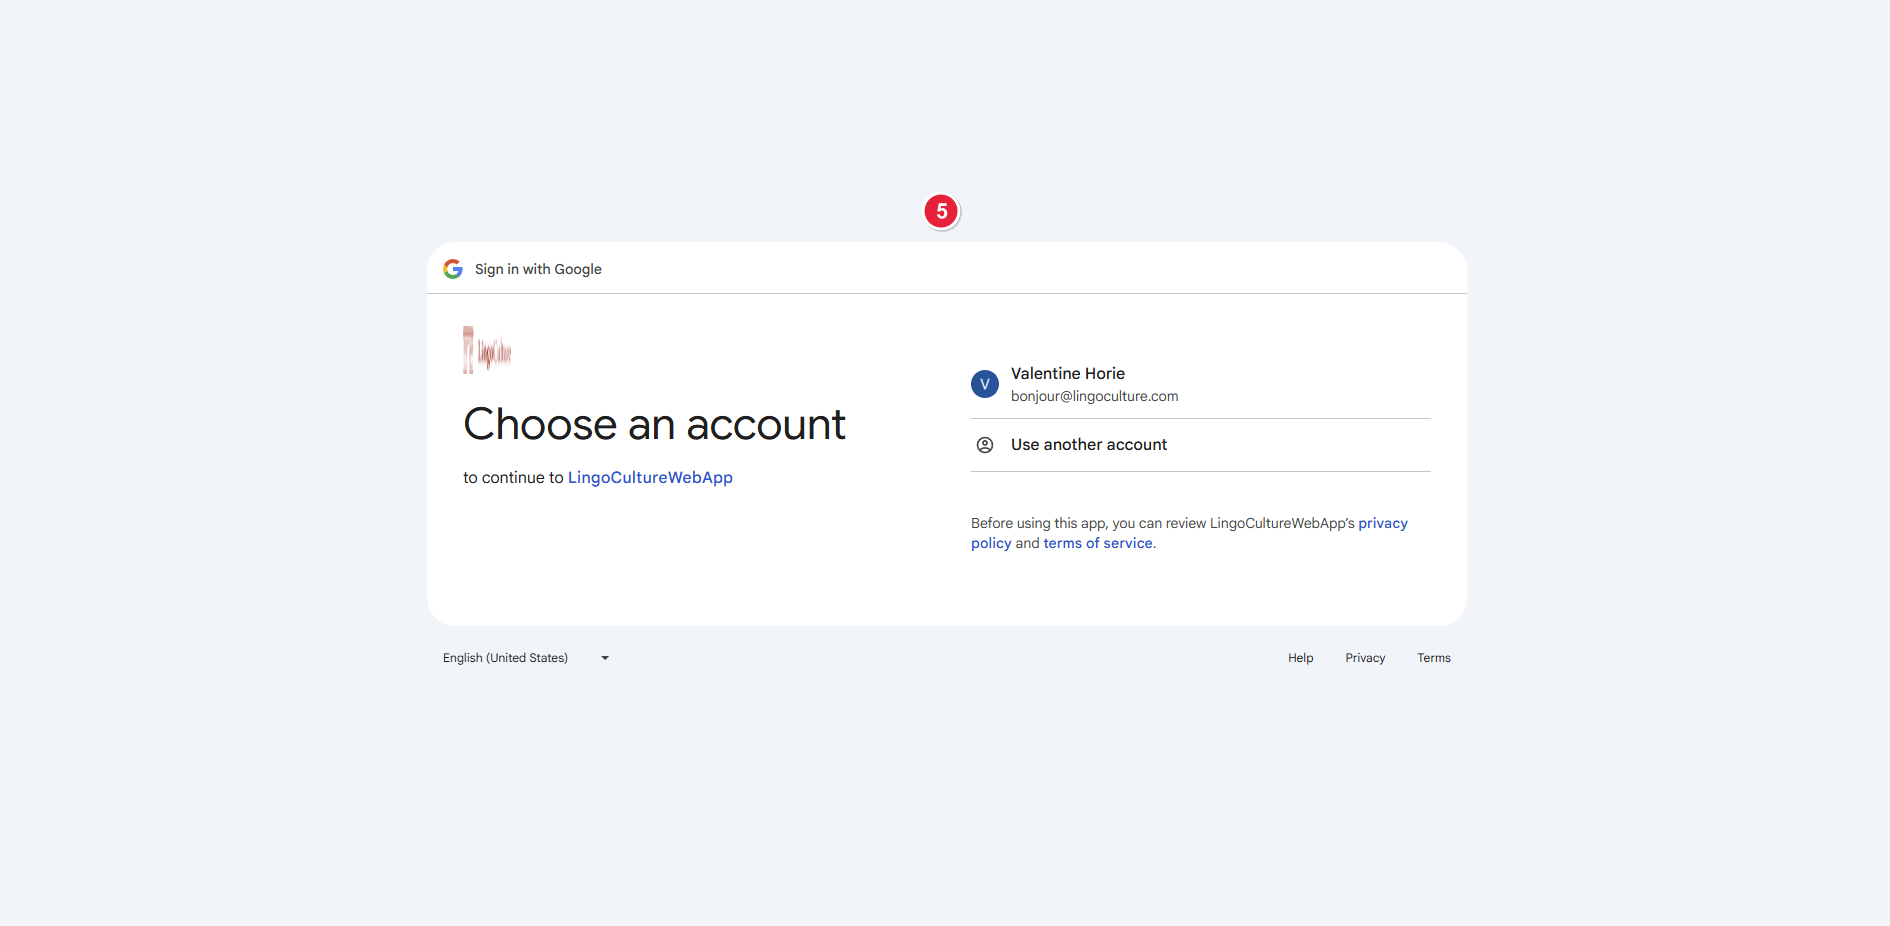Click the Google G logo
This screenshot has height=926, width=1890.
coord(453,269)
